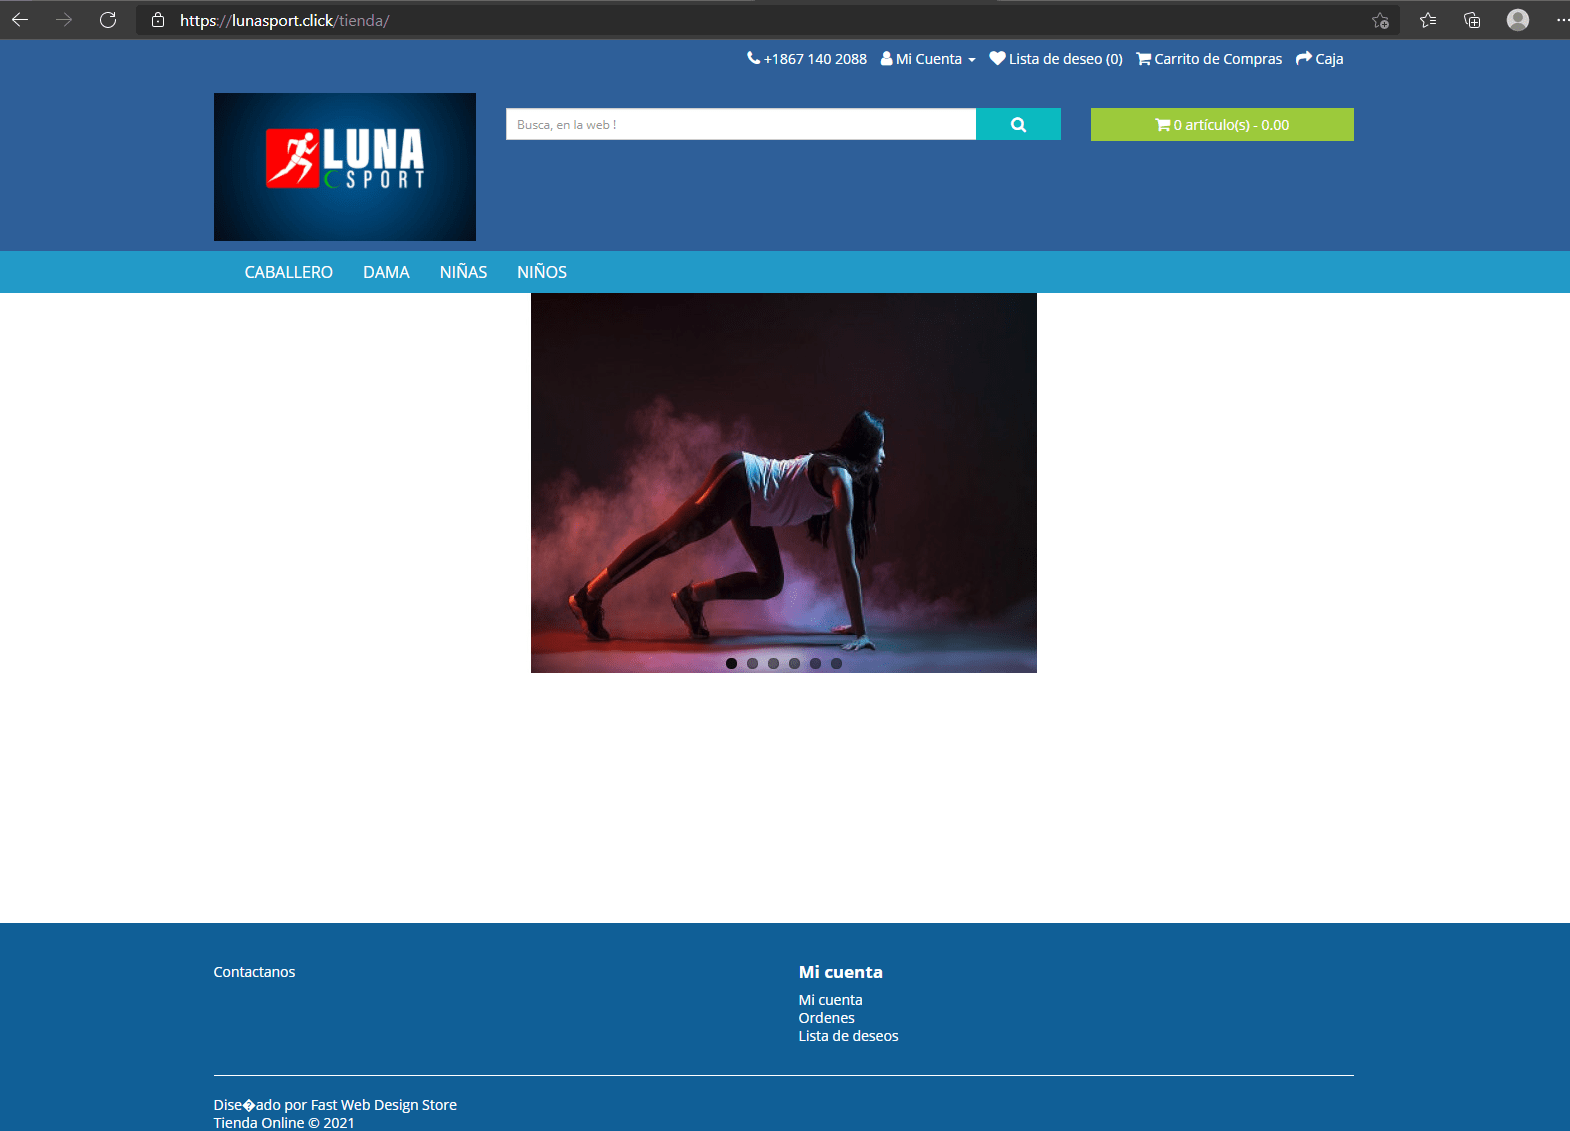Image resolution: width=1570 pixels, height=1131 pixels.
Task: Open the DAMA category
Action: pyautogui.click(x=386, y=272)
